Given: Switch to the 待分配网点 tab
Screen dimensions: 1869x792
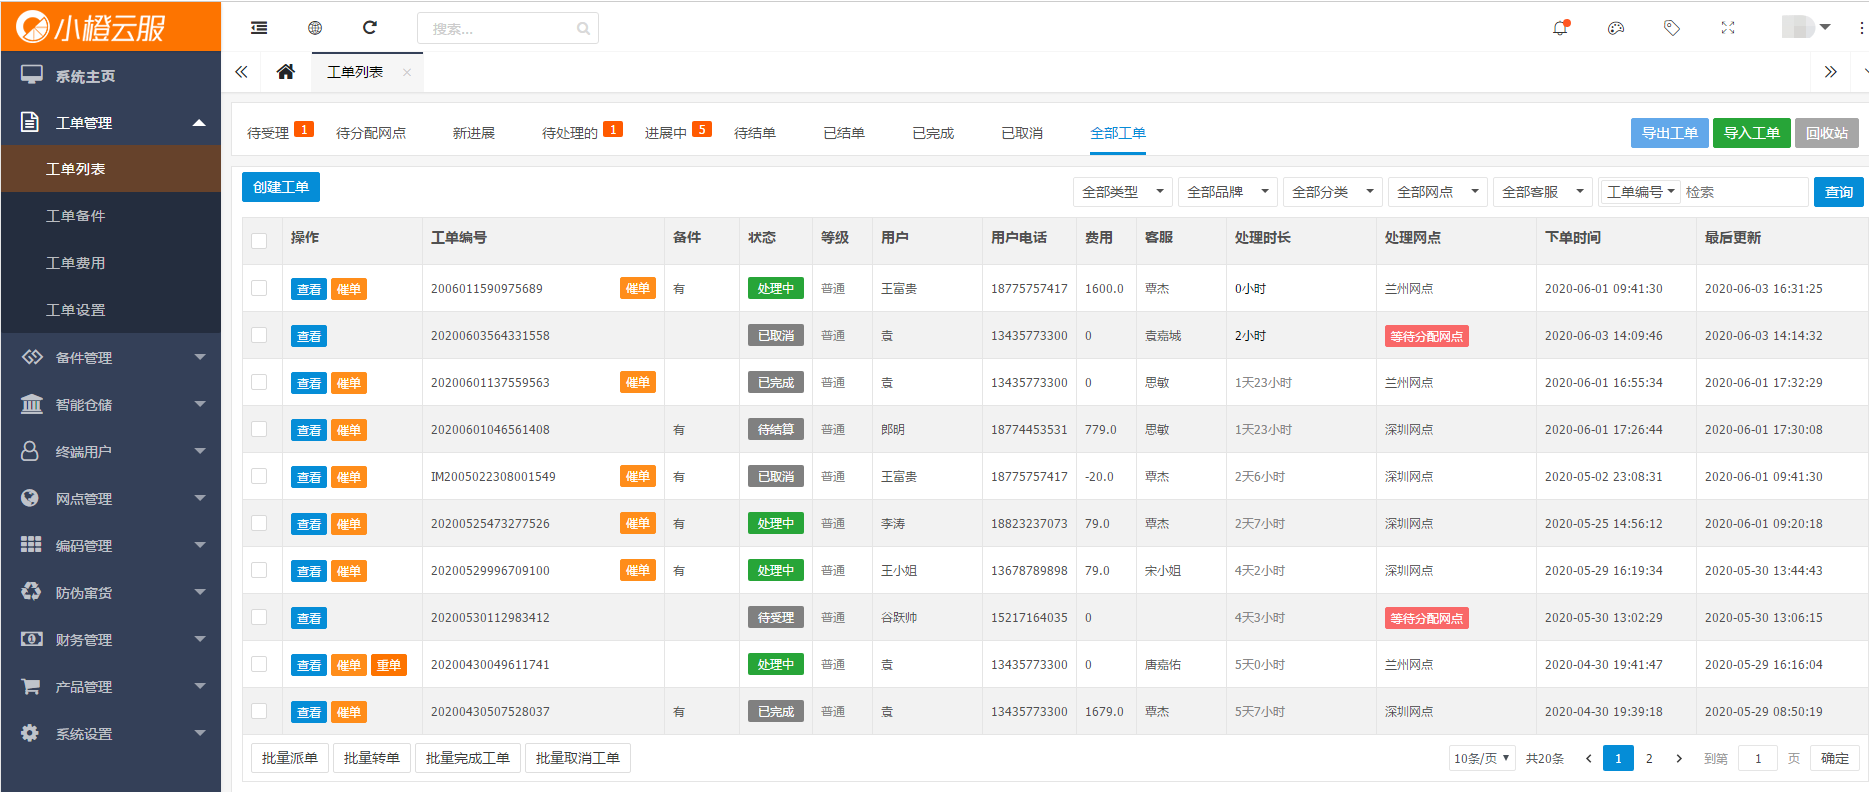Looking at the screenshot, I should click(371, 133).
